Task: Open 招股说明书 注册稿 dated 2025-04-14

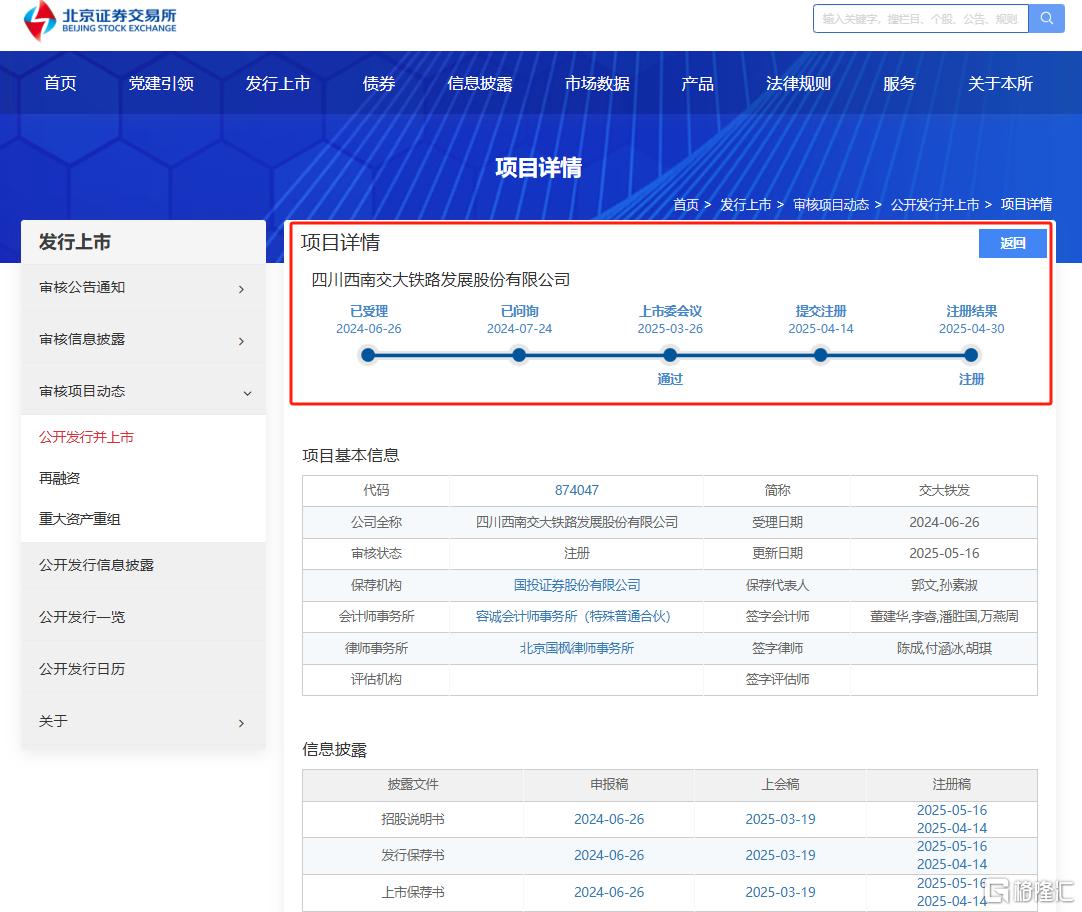Action: pos(952,828)
